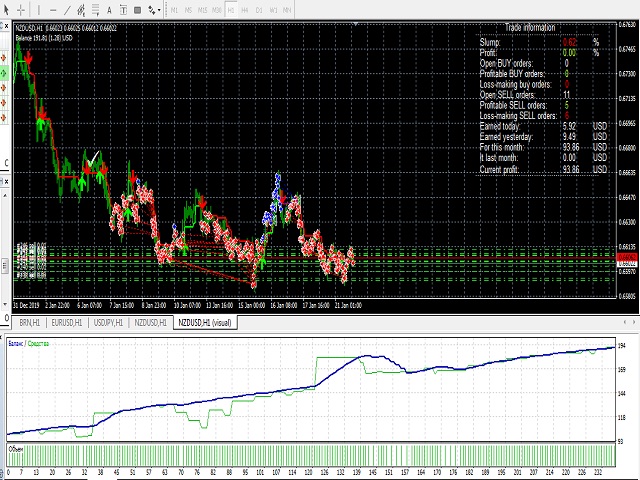640x480 pixels.
Task: Switch chart to M15 timeframe
Action: 202,10
